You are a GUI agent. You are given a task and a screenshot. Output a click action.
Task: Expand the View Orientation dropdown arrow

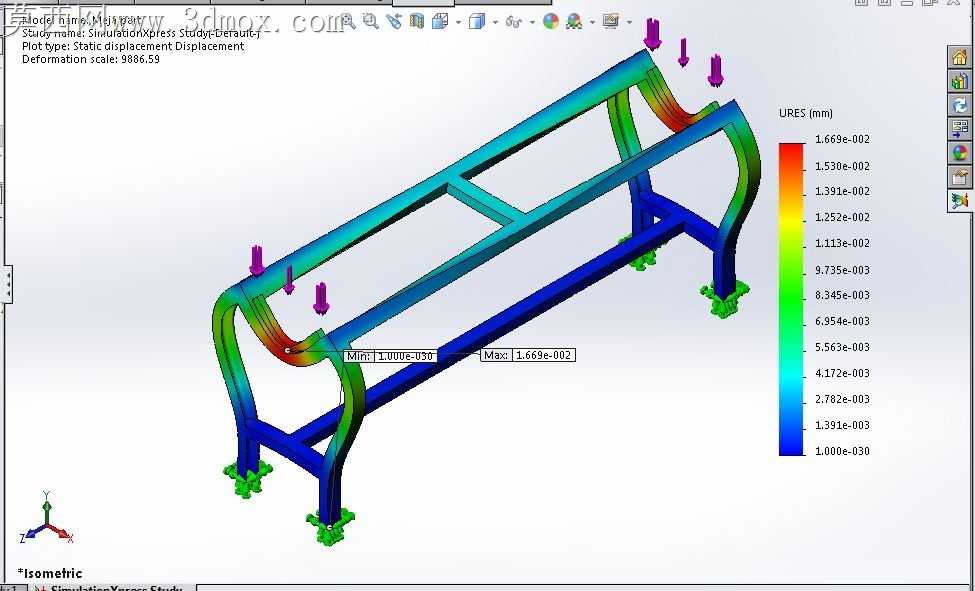(458, 22)
